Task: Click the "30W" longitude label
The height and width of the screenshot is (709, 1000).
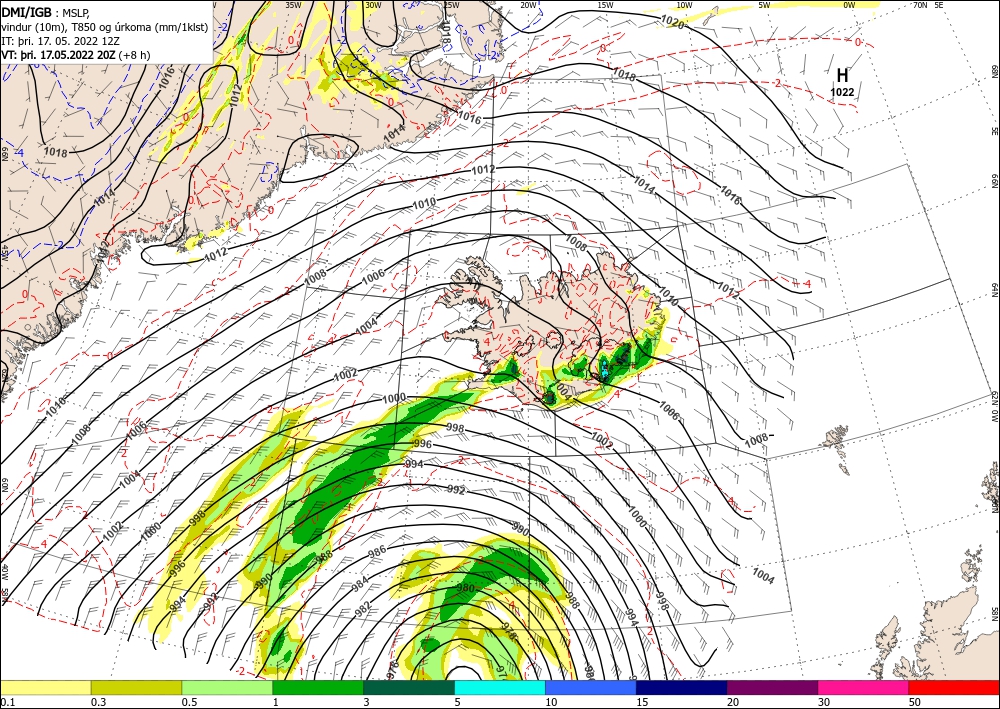Action: [373, 5]
